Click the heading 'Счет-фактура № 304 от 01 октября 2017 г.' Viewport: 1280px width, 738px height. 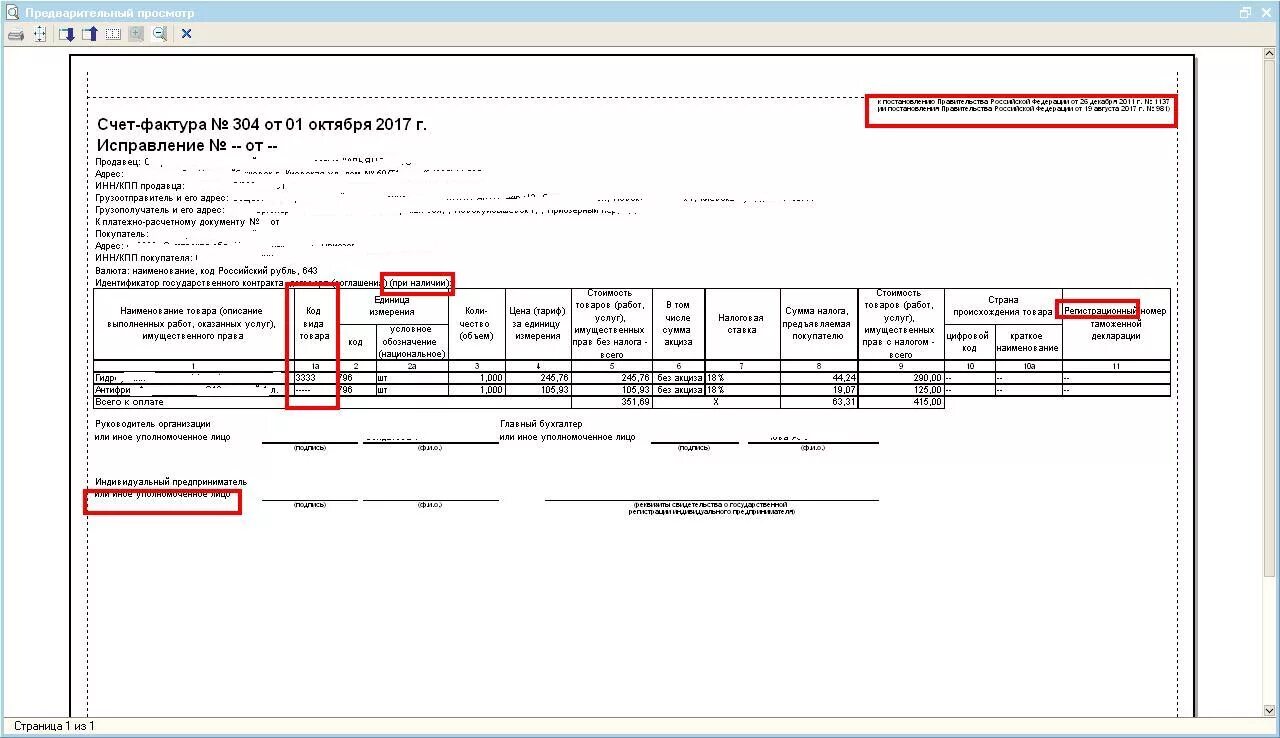pos(262,125)
